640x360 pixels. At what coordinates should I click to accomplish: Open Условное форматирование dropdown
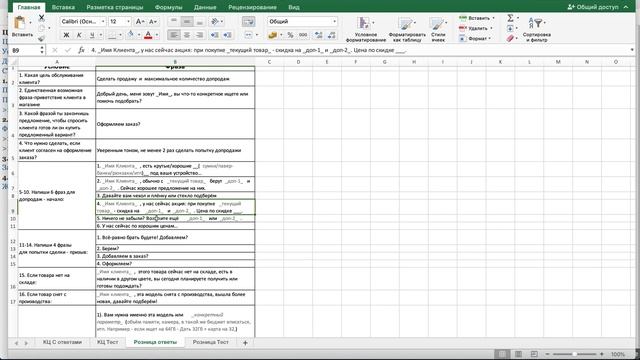coord(366,29)
